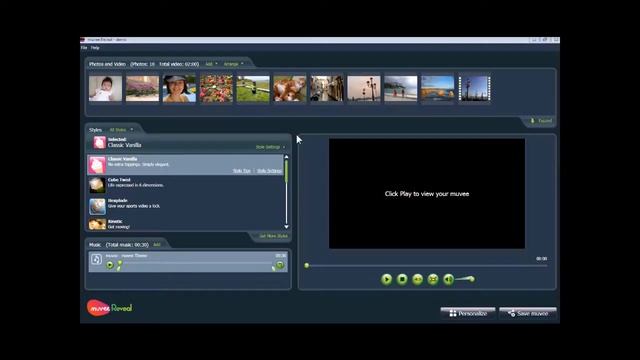Select the green lawn thumbnail
This screenshot has width=640, height=360.
coord(253,88)
